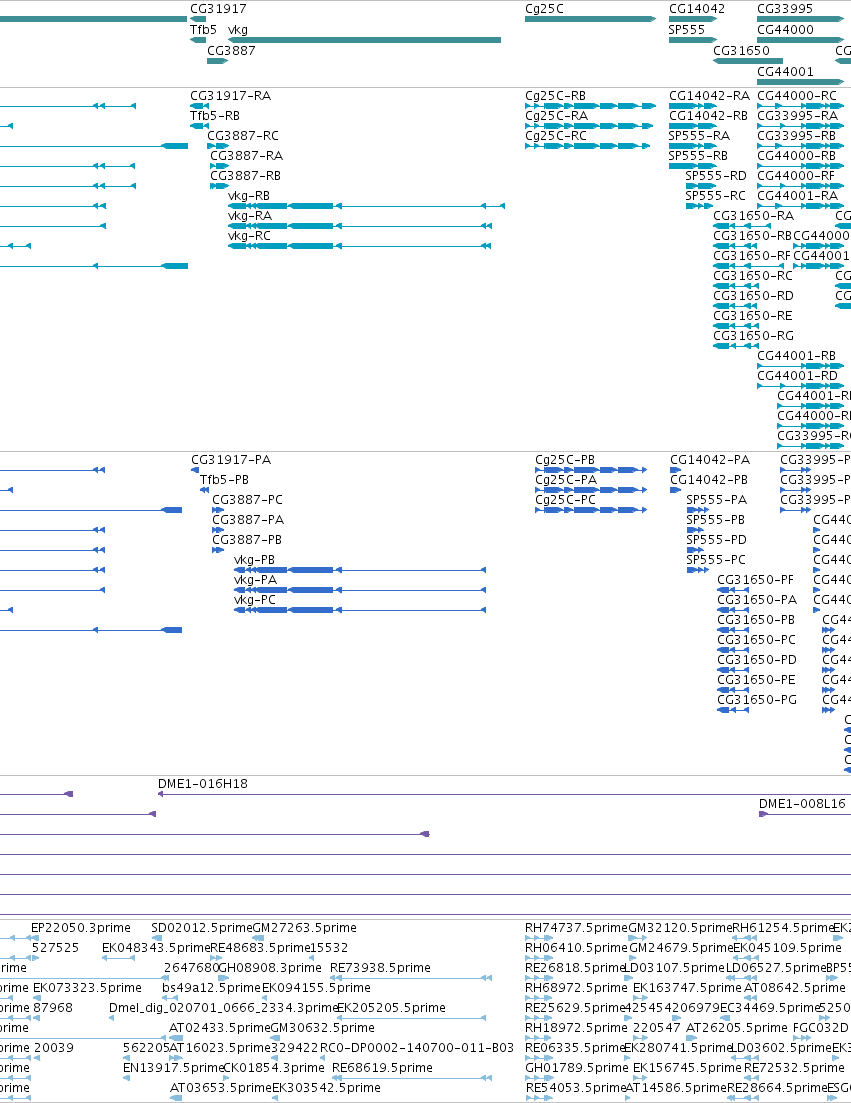The image size is (851, 1103).
Task: Open the CG14042-PA protein label
Action: coord(710,460)
